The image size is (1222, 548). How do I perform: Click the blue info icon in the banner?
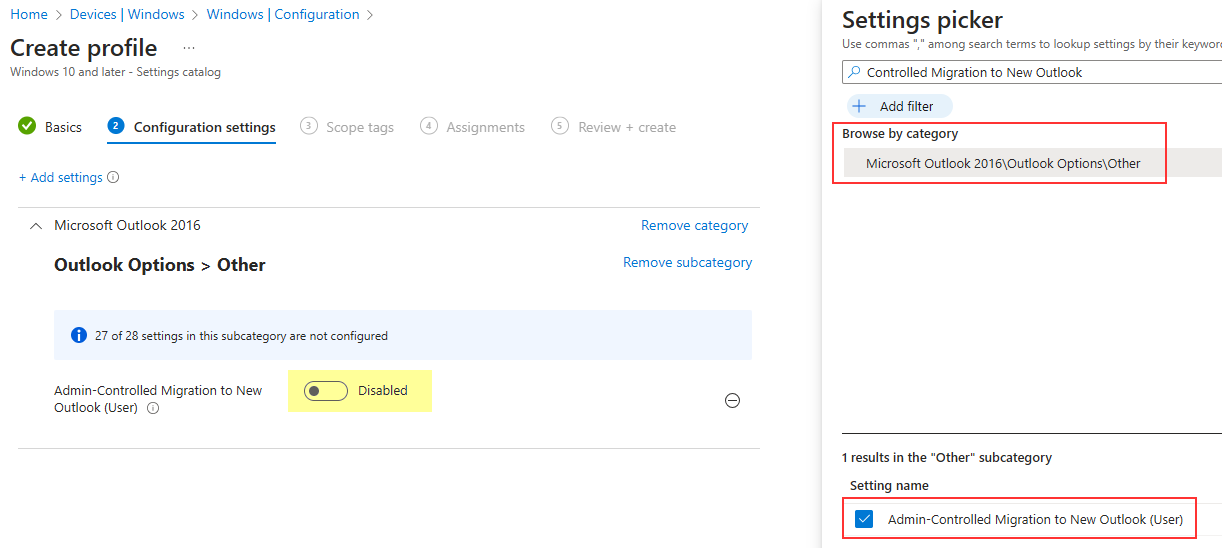[79, 336]
